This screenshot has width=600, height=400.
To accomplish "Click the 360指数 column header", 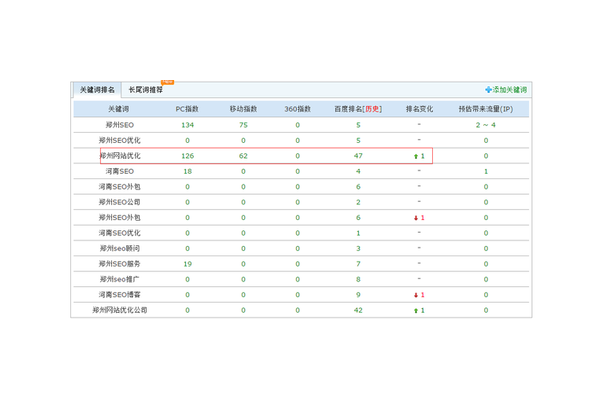I will point(297,109).
